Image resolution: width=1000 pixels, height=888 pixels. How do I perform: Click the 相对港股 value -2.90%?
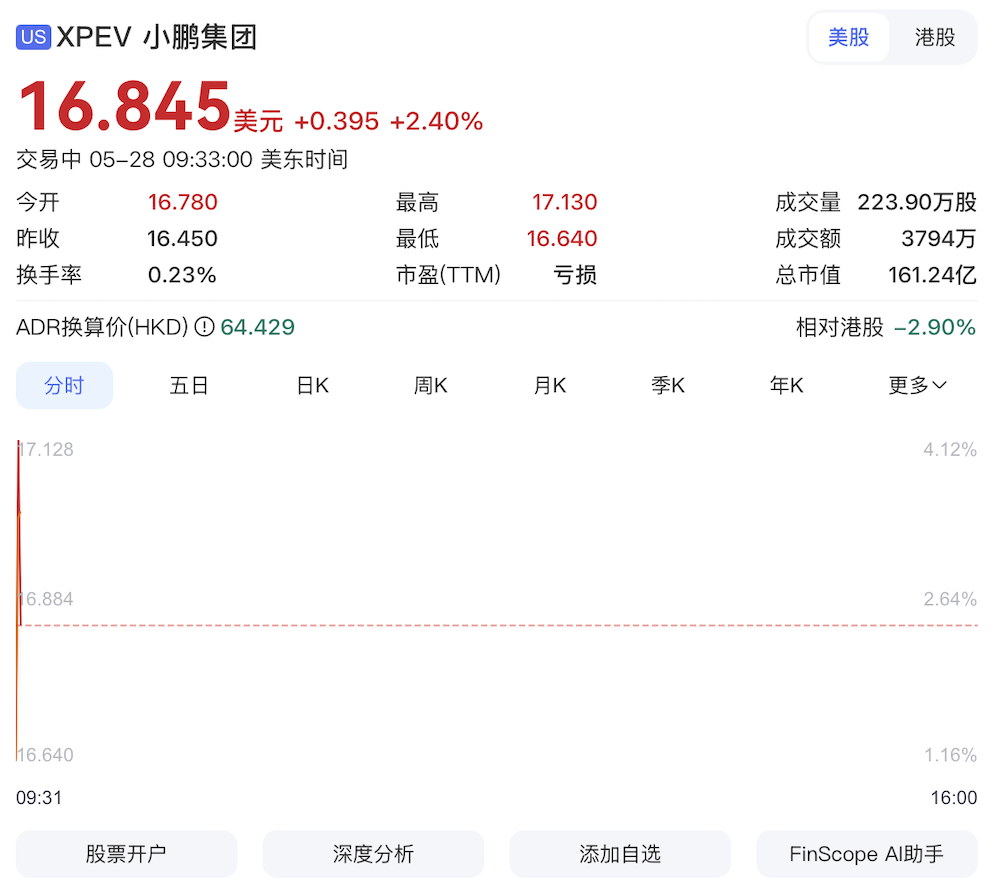934,327
